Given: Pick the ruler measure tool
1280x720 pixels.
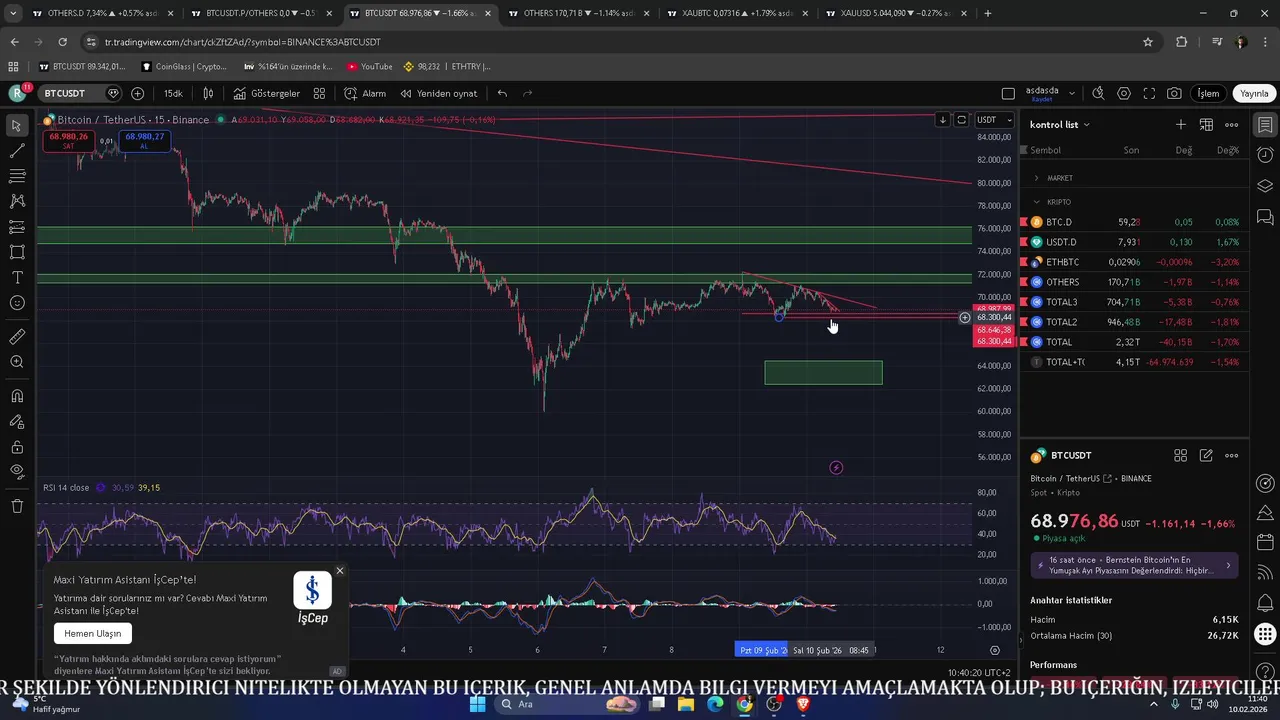Looking at the screenshot, I should click(17, 337).
